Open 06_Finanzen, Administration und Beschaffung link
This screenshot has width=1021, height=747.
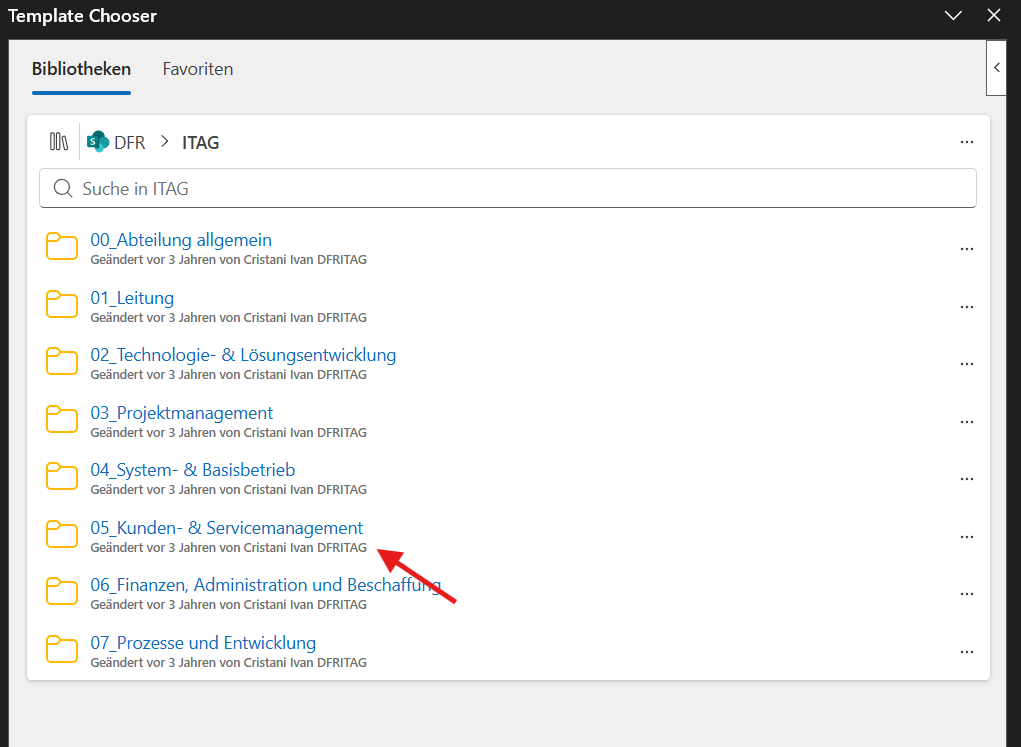pyautogui.click(x=266, y=585)
